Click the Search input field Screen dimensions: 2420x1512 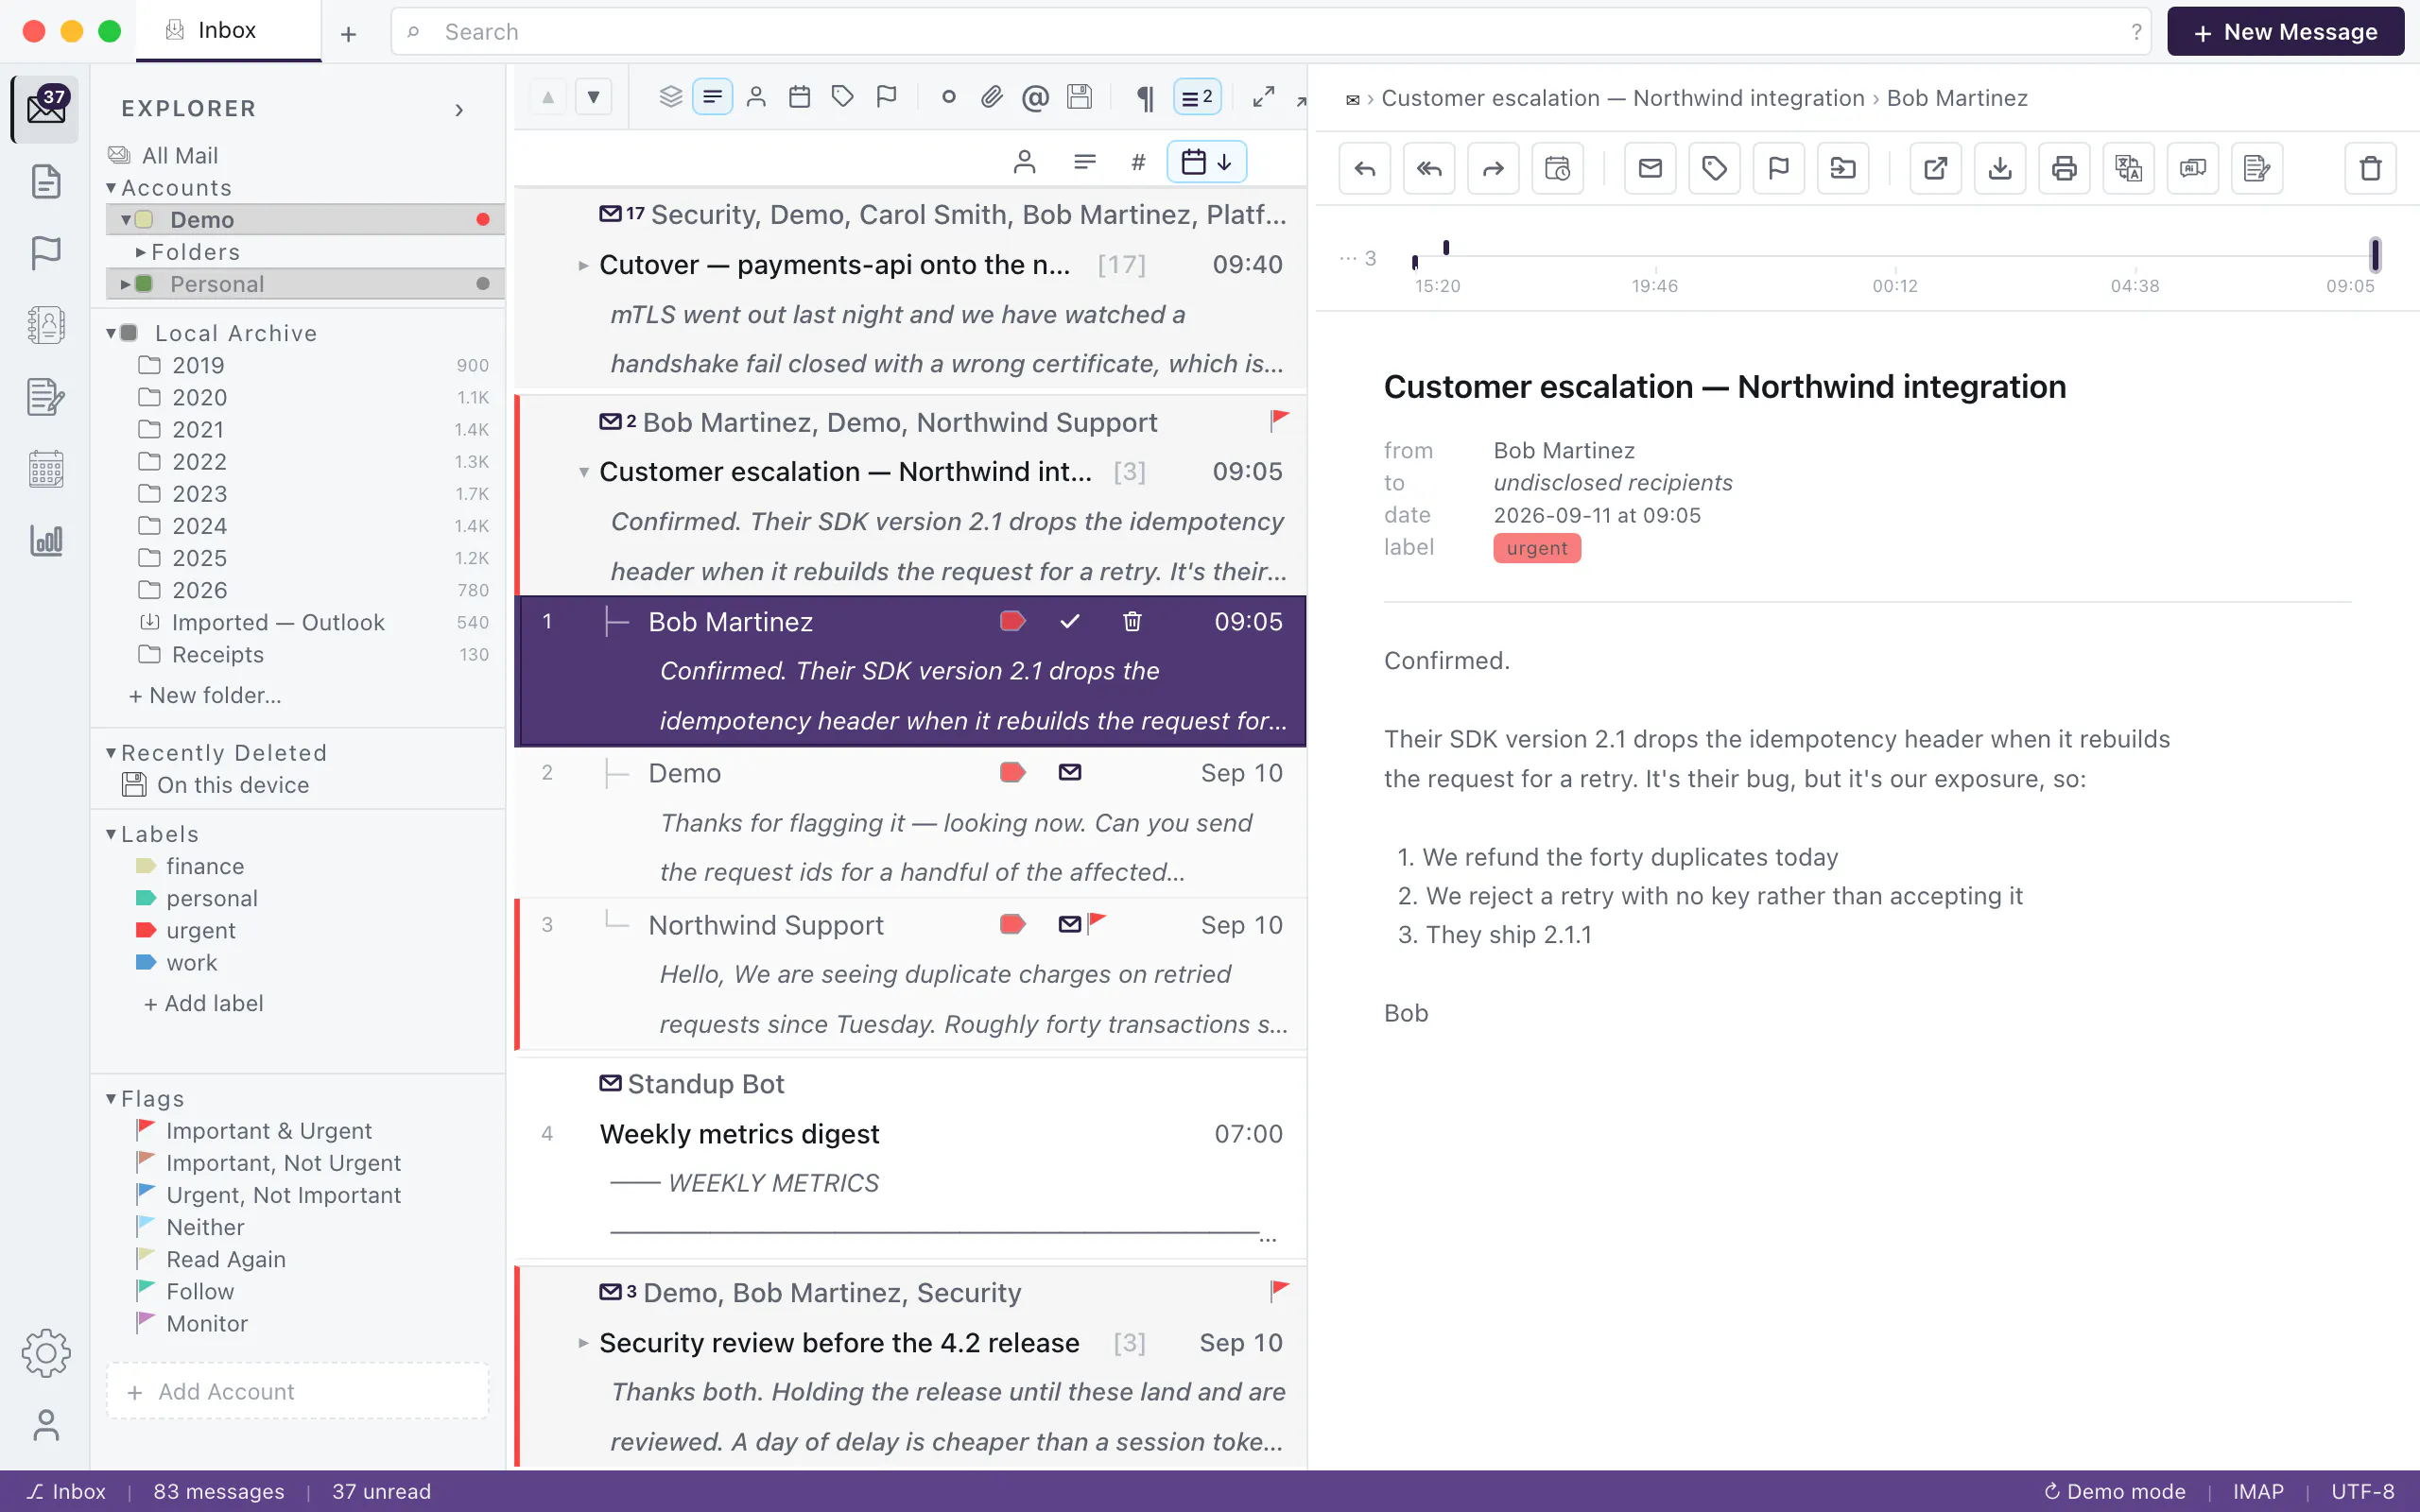point(1270,32)
